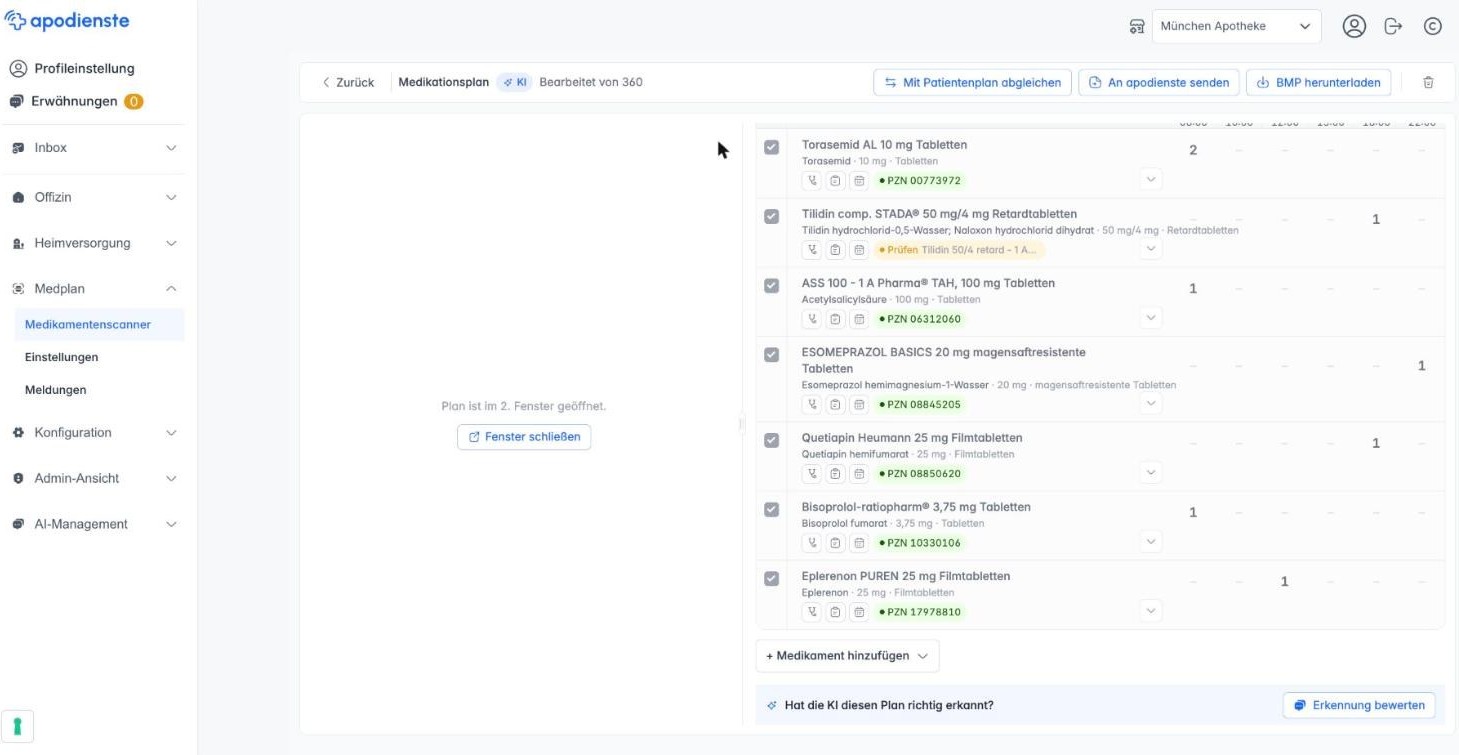Open the clipboard icon for Esomeprazol Basics
1459x755 pixels.
[835, 405]
